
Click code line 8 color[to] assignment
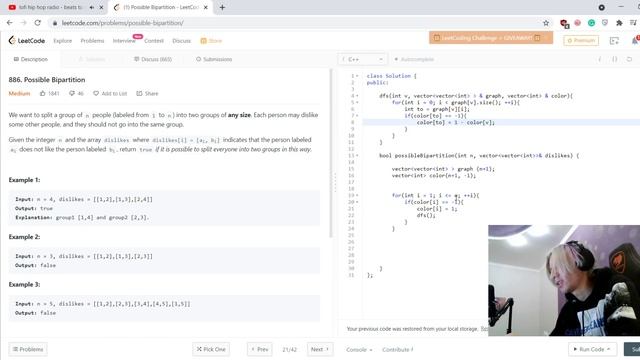[455, 122]
